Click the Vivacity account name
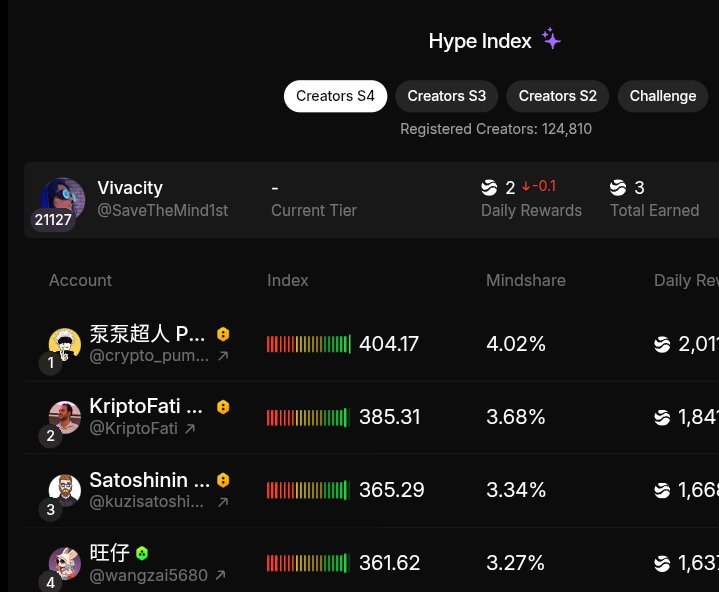Viewport: 719px width, 592px height. [130, 188]
